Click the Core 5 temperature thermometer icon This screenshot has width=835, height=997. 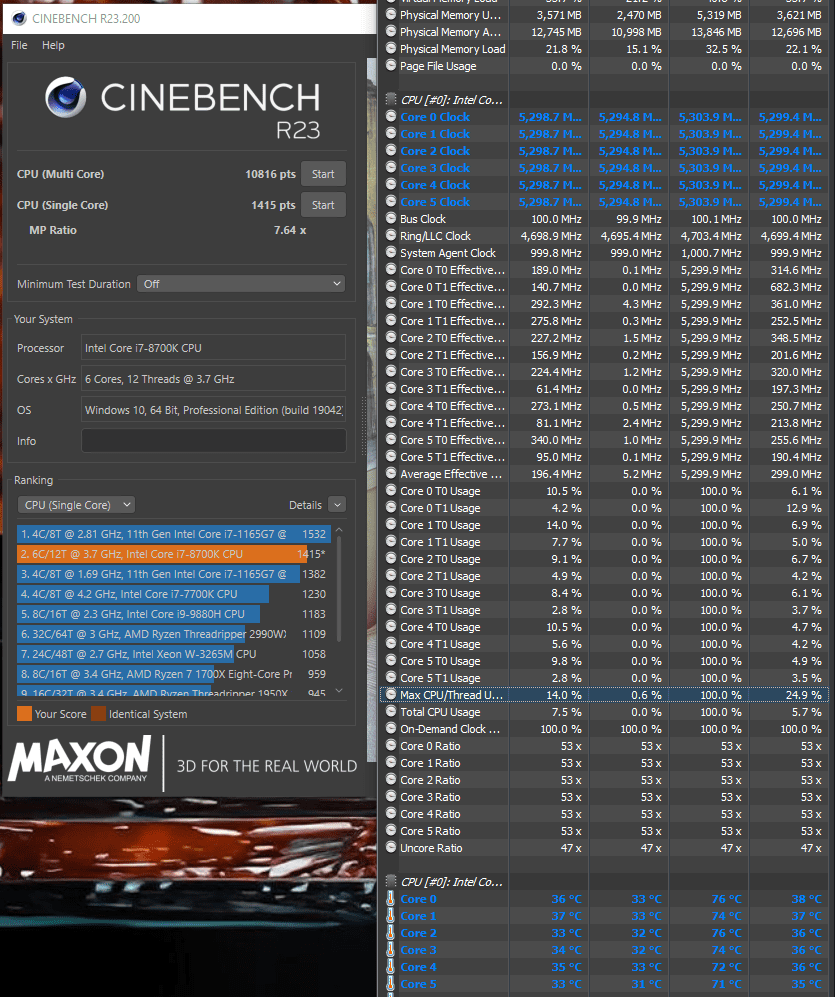[391, 984]
